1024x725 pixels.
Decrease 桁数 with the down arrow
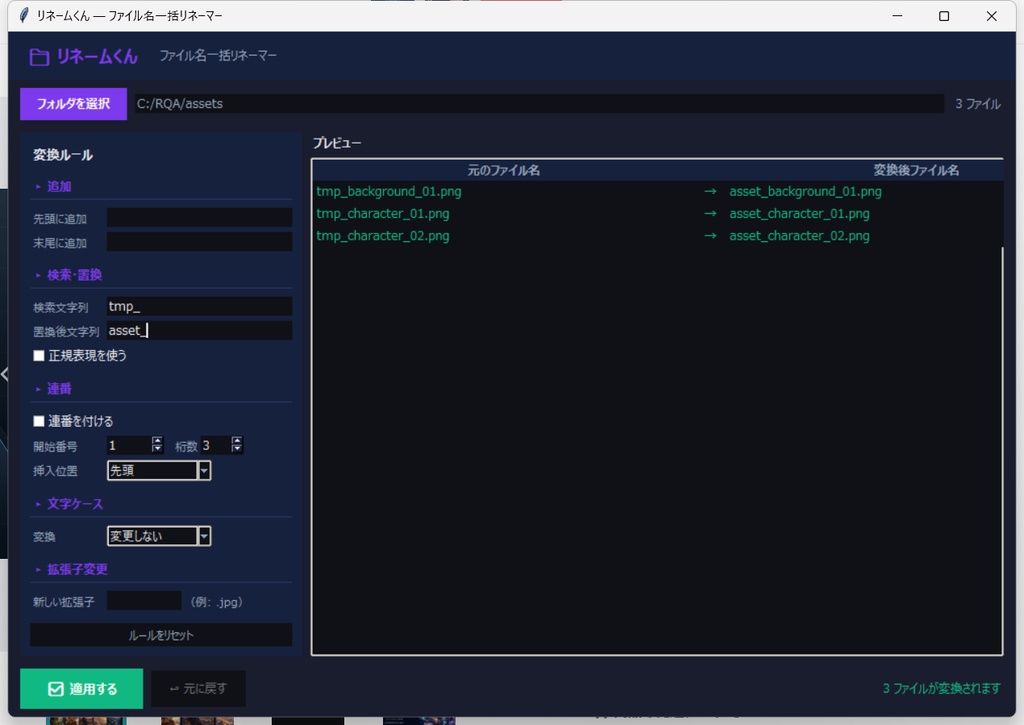(x=237, y=449)
